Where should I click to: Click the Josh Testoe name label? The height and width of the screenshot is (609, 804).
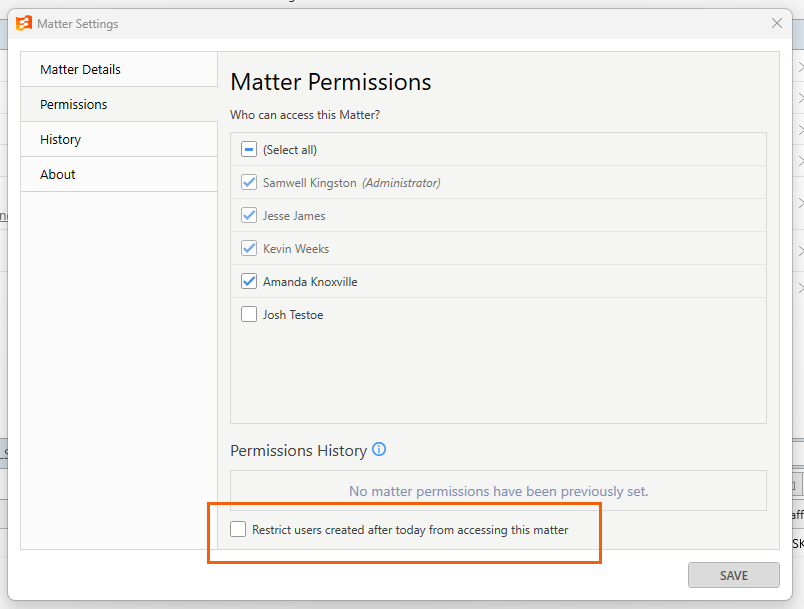point(293,315)
